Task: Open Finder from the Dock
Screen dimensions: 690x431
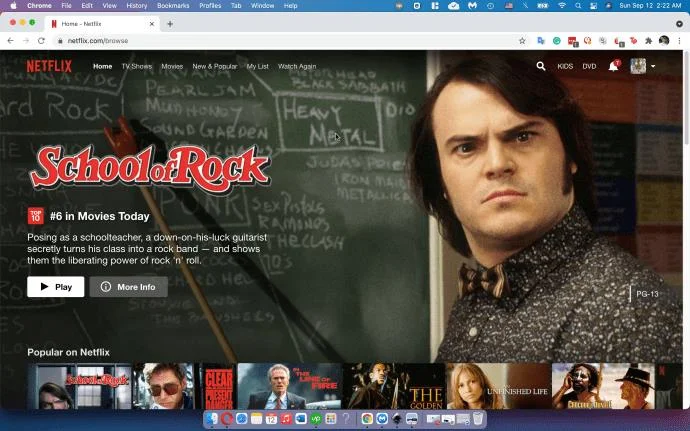Action: 212,419
